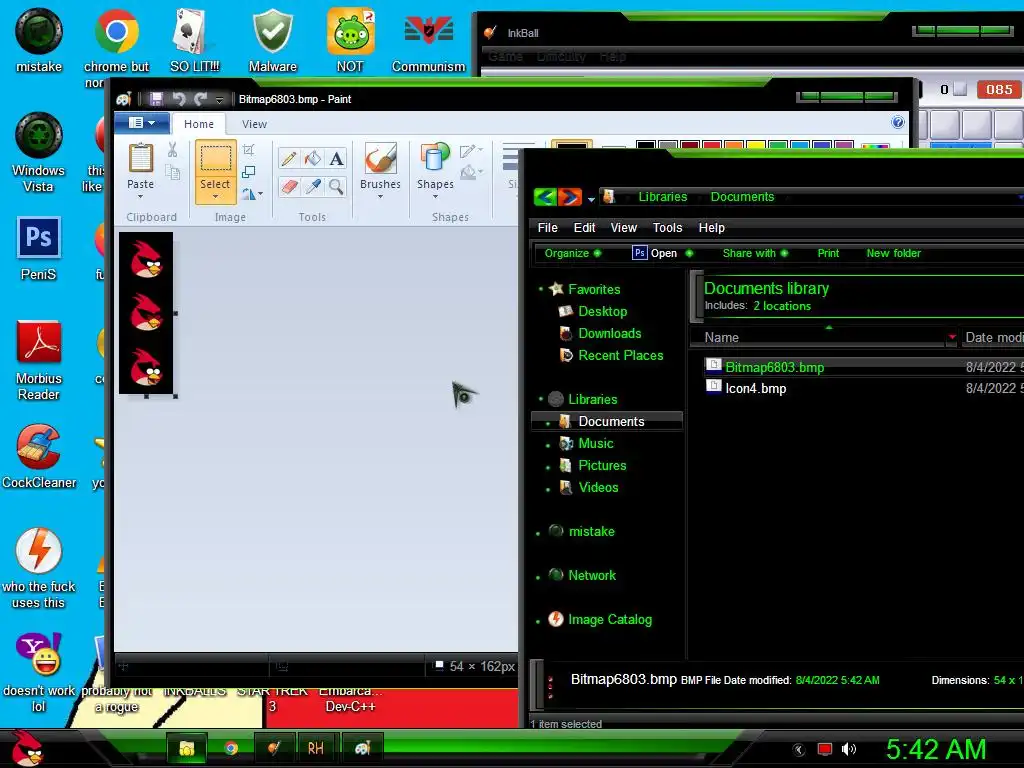Open the Customize Quick Access Toolbar dropdown

pos(219,100)
